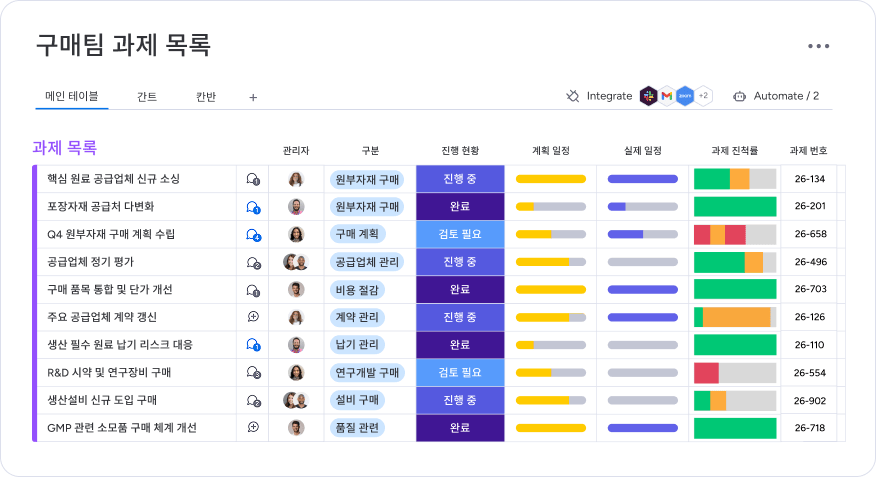Open conversation icon for 공급업체 정기 평가

point(253,263)
